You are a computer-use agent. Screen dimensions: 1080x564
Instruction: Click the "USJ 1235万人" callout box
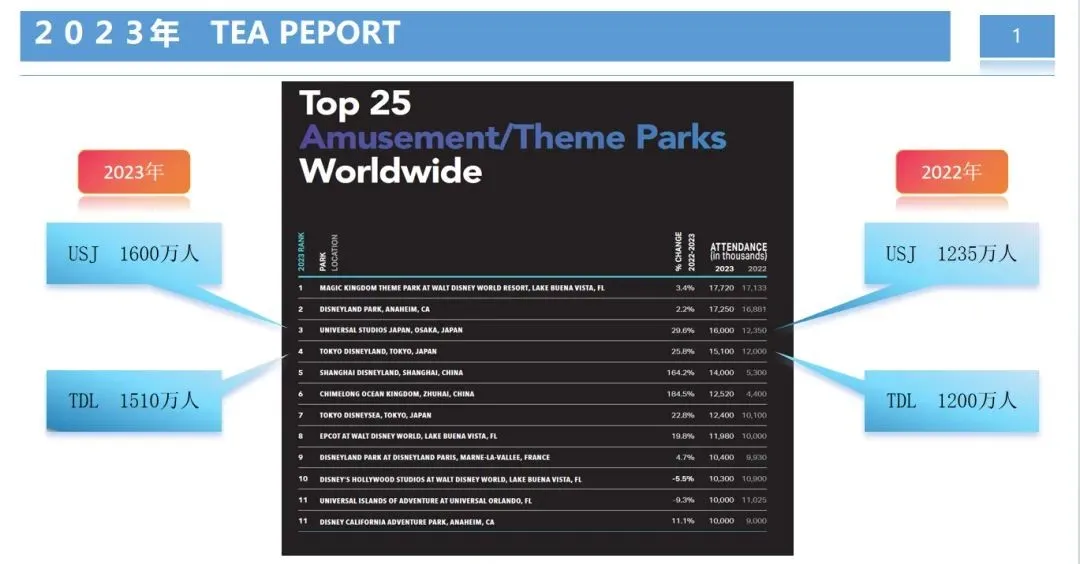951,253
